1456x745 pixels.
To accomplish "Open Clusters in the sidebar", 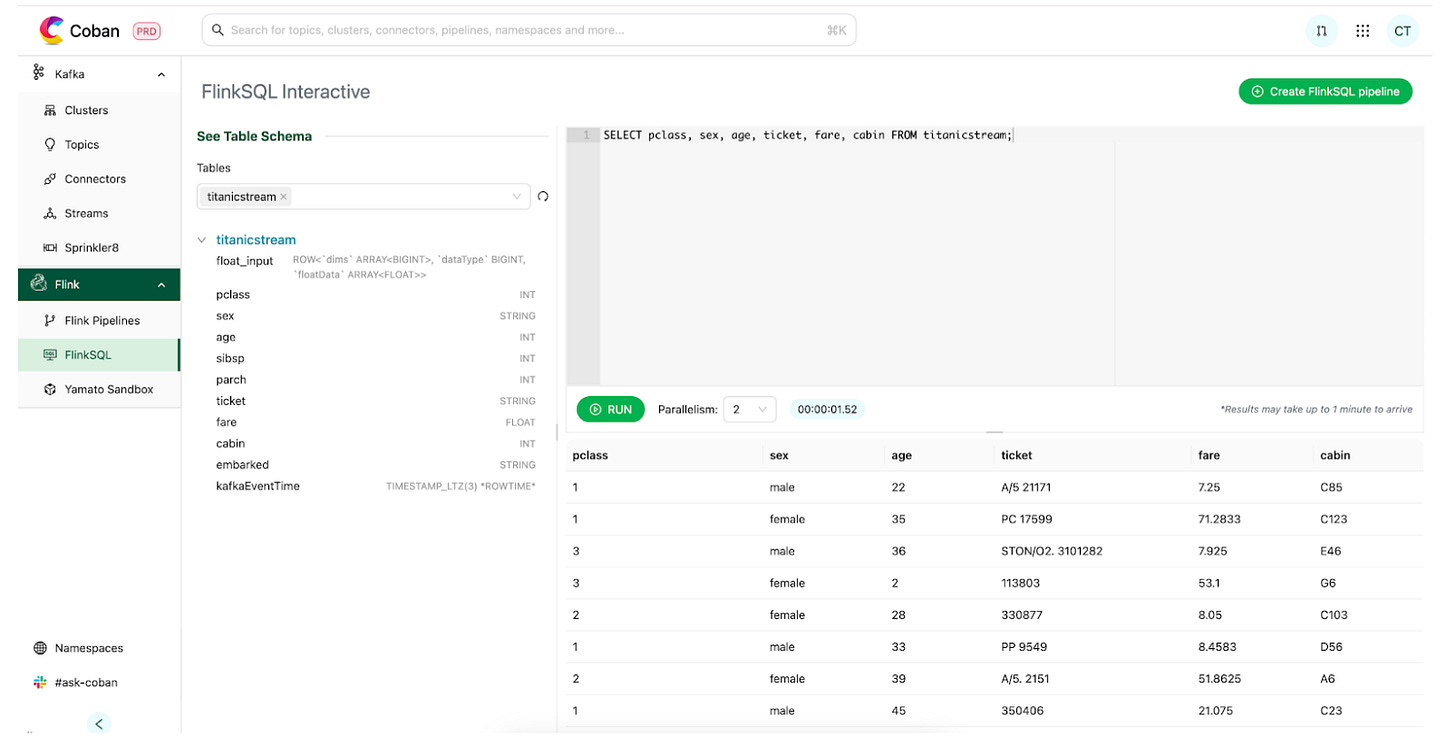I will click(86, 110).
